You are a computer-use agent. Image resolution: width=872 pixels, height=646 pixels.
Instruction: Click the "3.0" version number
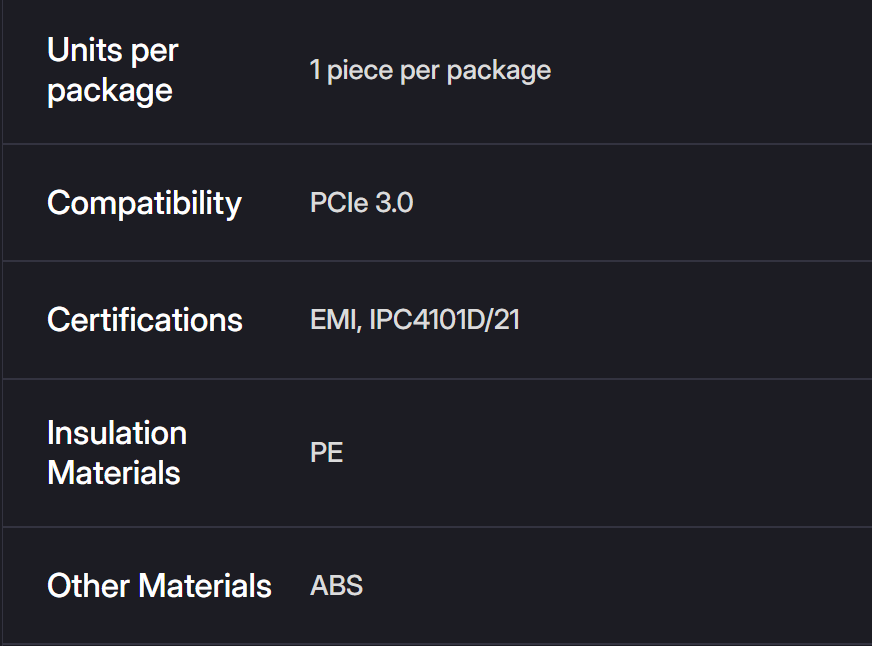click(394, 203)
